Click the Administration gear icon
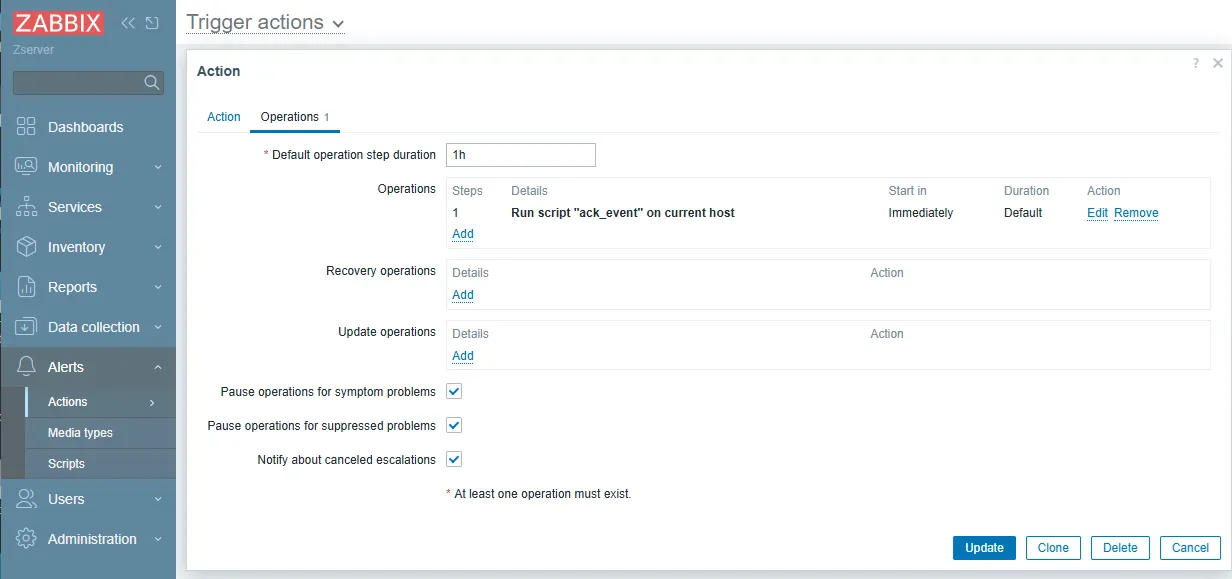 [x=27, y=539]
